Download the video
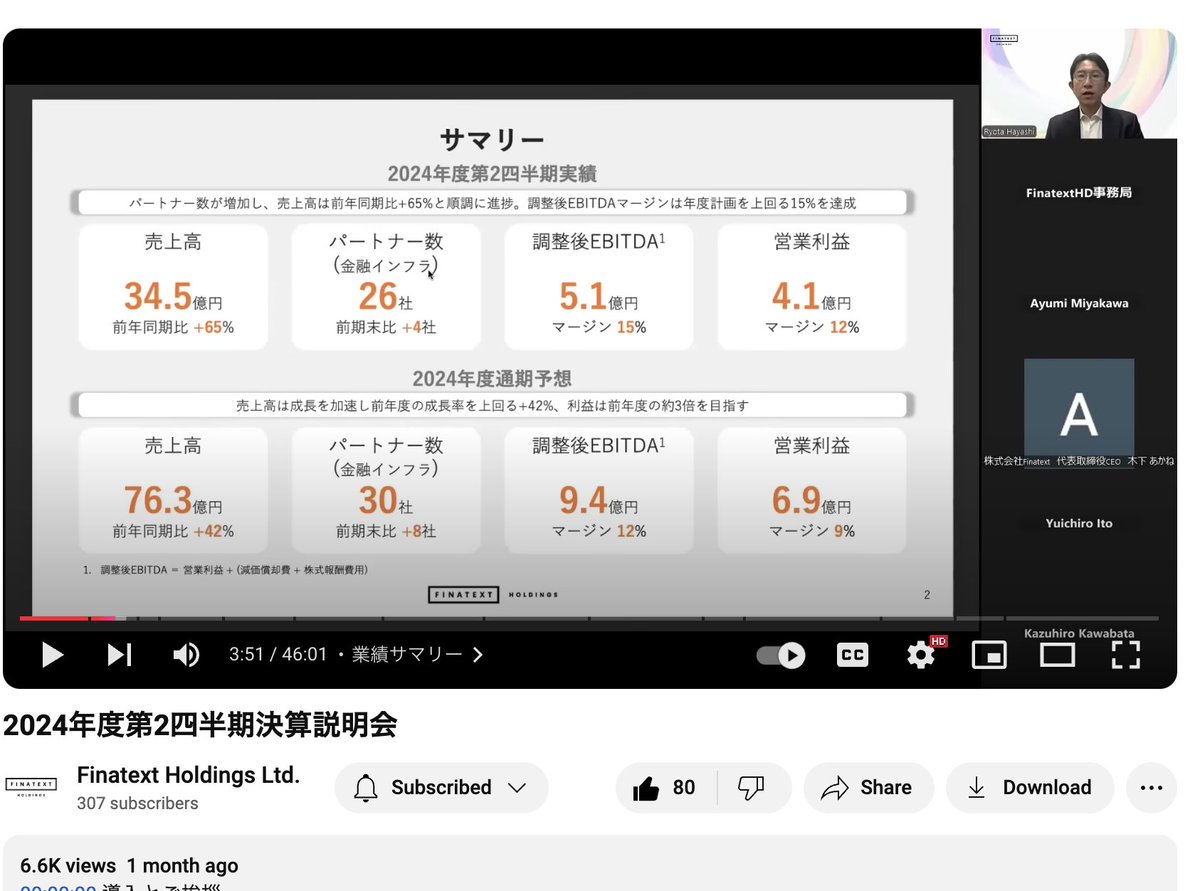Image resolution: width=1200 pixels, height=891 pixels. [x=1030, y=788]
